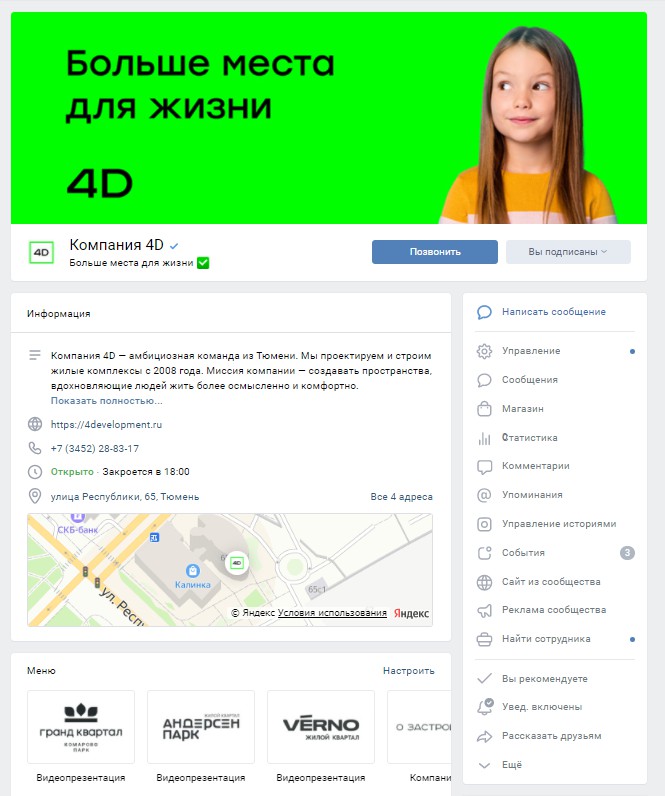Open the VERNO жилой квартал thumbnail
The width and height of the screenshot is (665, 796).
(321, 726)
